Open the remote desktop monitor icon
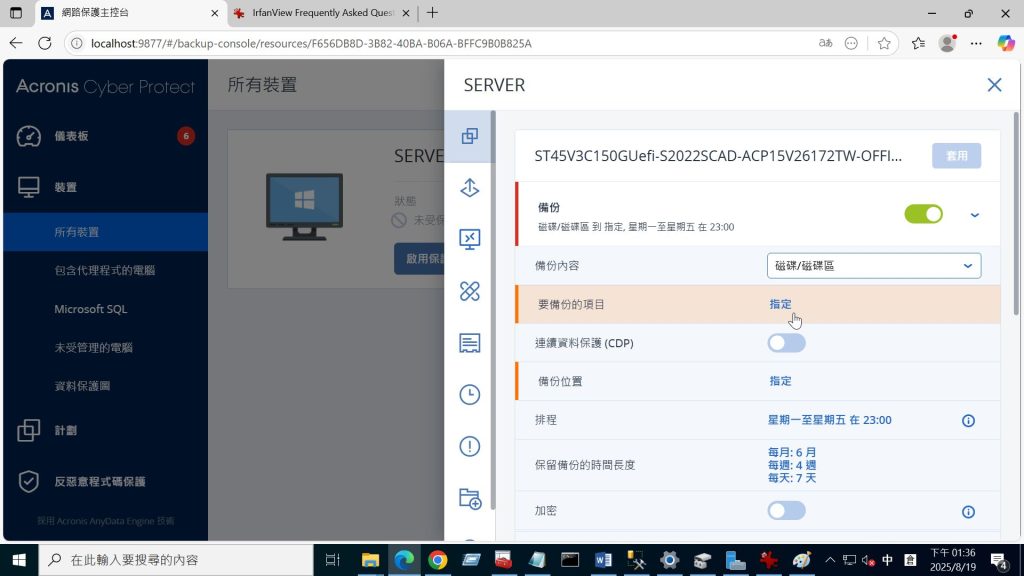The image size is (1024, 576). pyautogui.click(x=469, y=239)
